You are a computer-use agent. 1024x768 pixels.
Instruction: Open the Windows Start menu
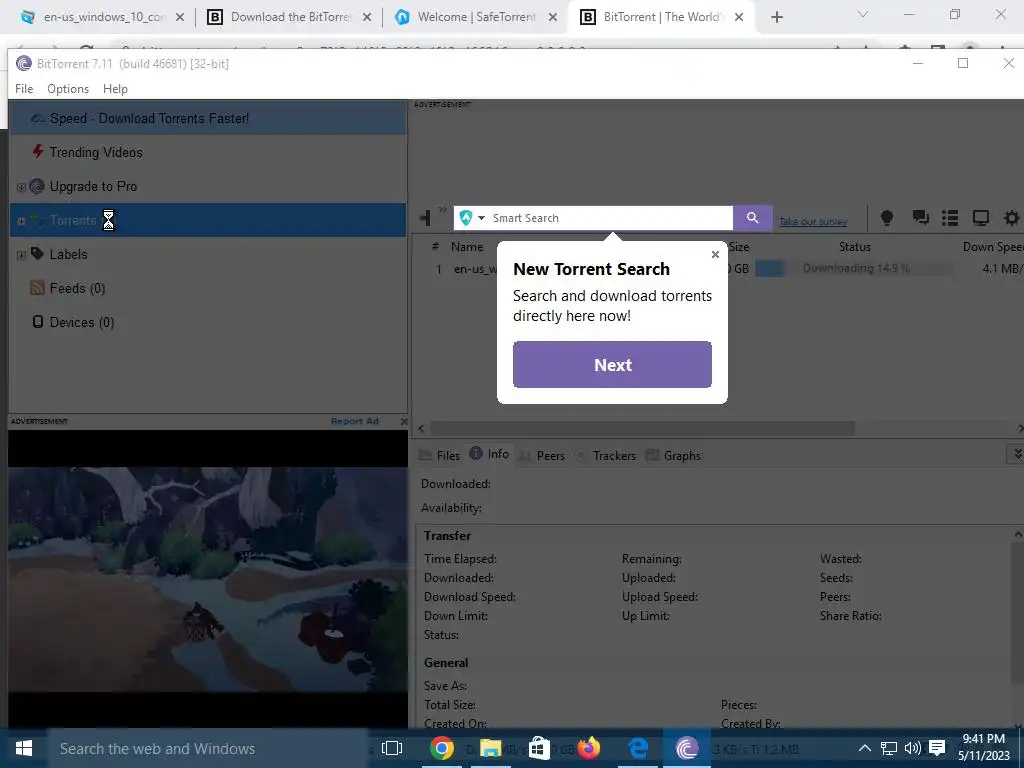click(x=24, y=748)
